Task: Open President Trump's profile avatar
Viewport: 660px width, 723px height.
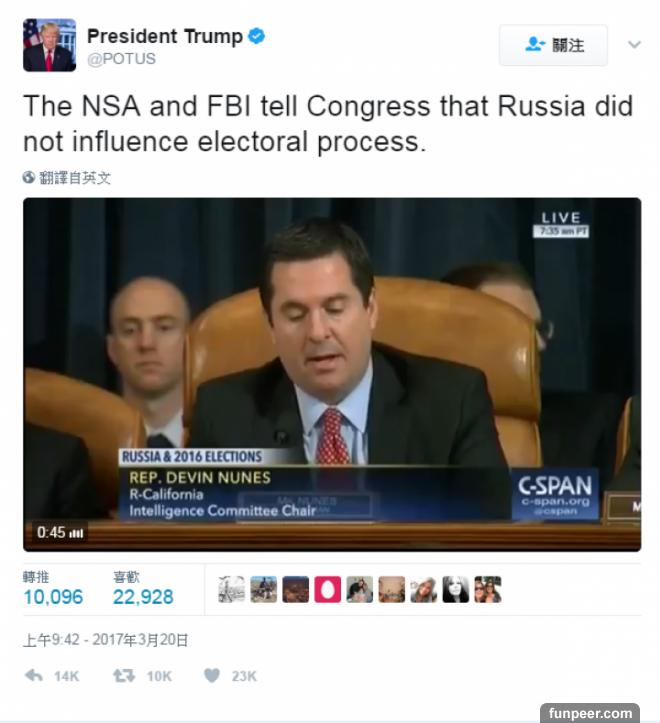Action: [x=49, y=45]
